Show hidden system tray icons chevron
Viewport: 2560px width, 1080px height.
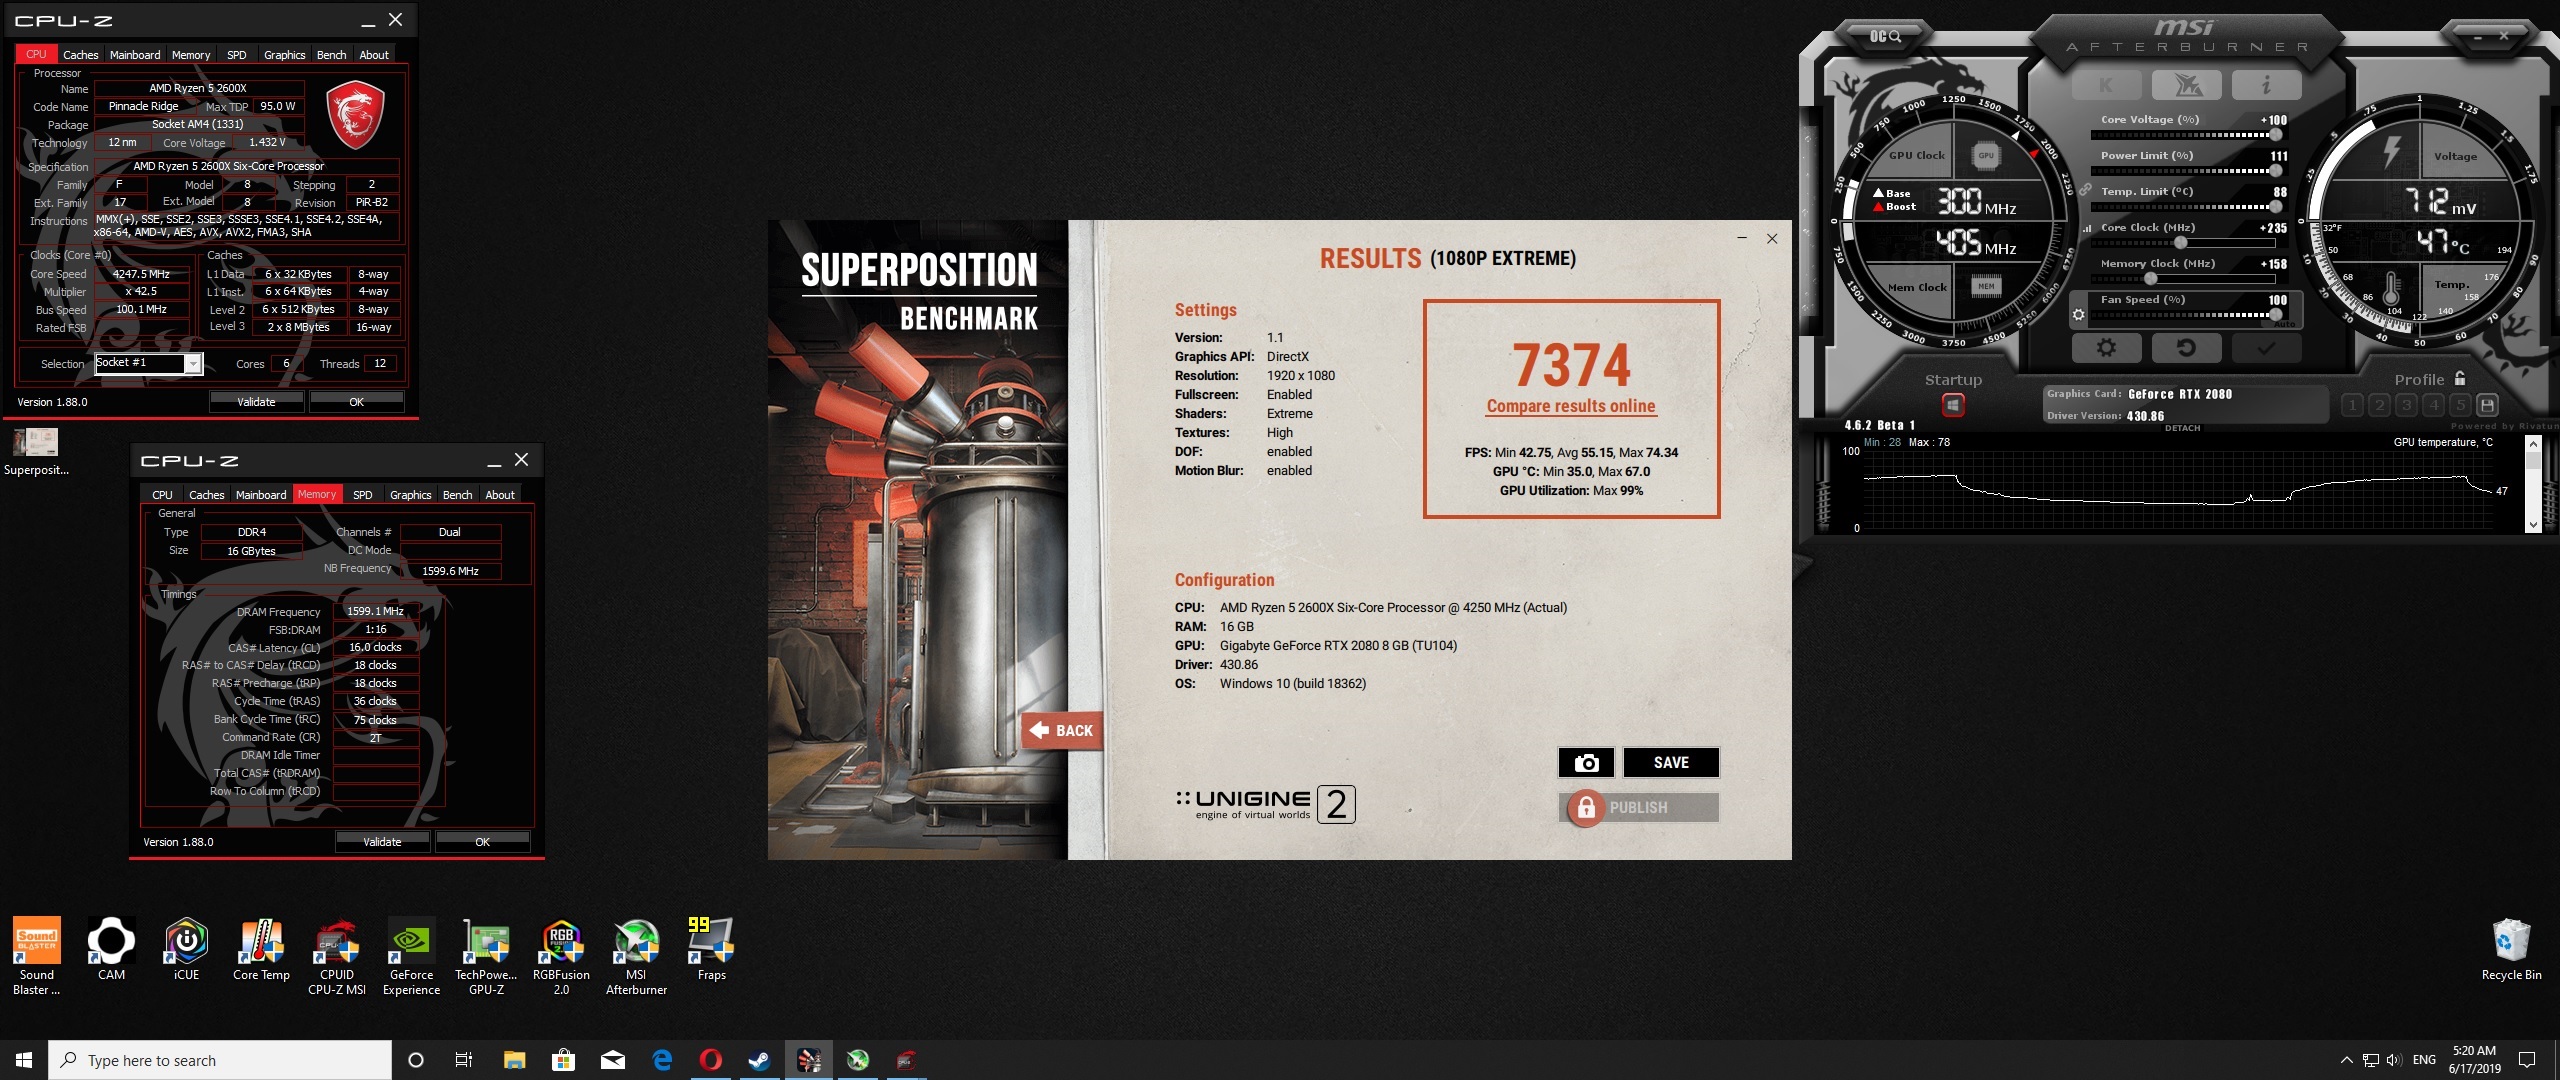coord(2346,1060)
